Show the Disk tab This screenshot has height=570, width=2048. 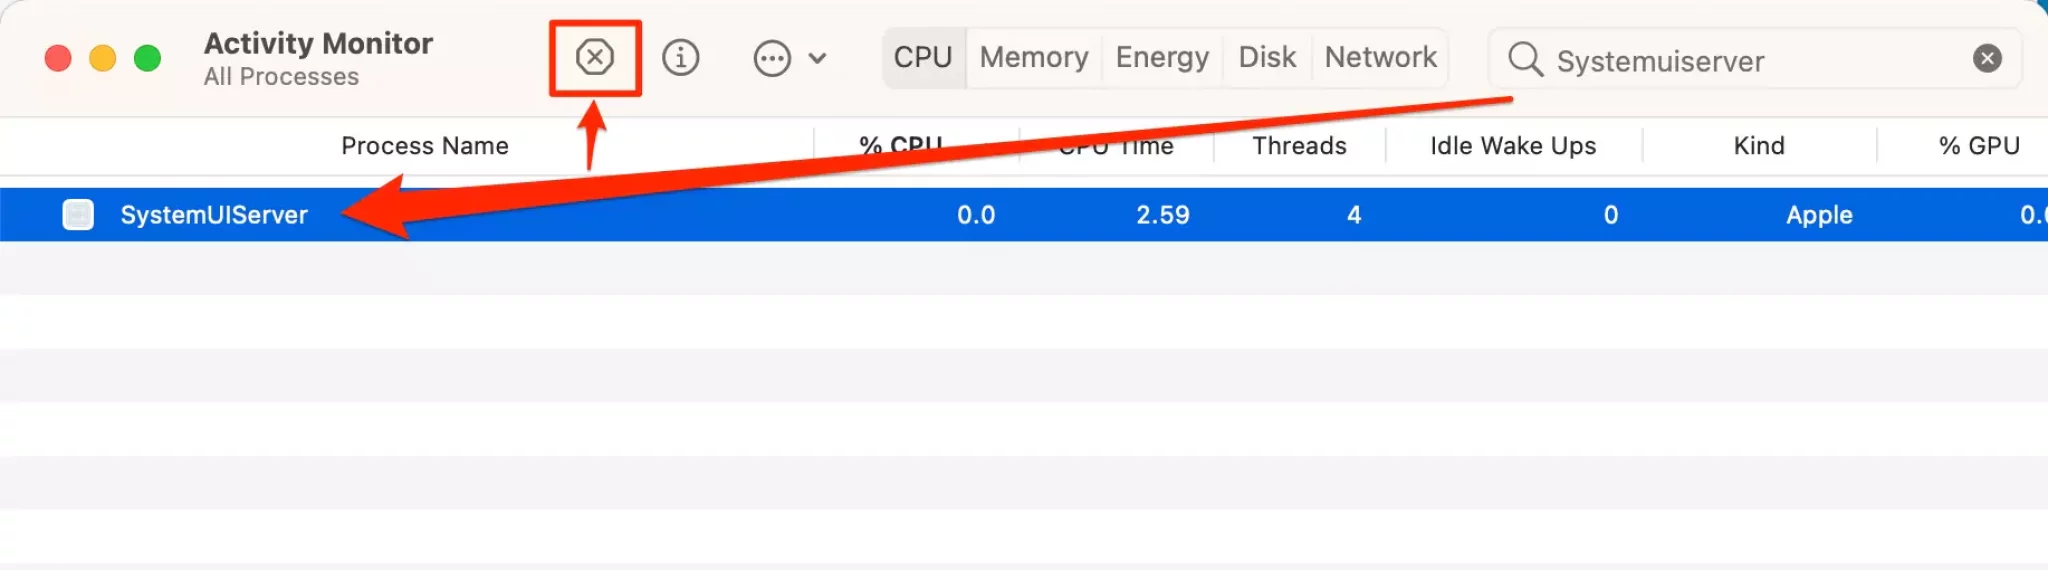[1267, 57]
